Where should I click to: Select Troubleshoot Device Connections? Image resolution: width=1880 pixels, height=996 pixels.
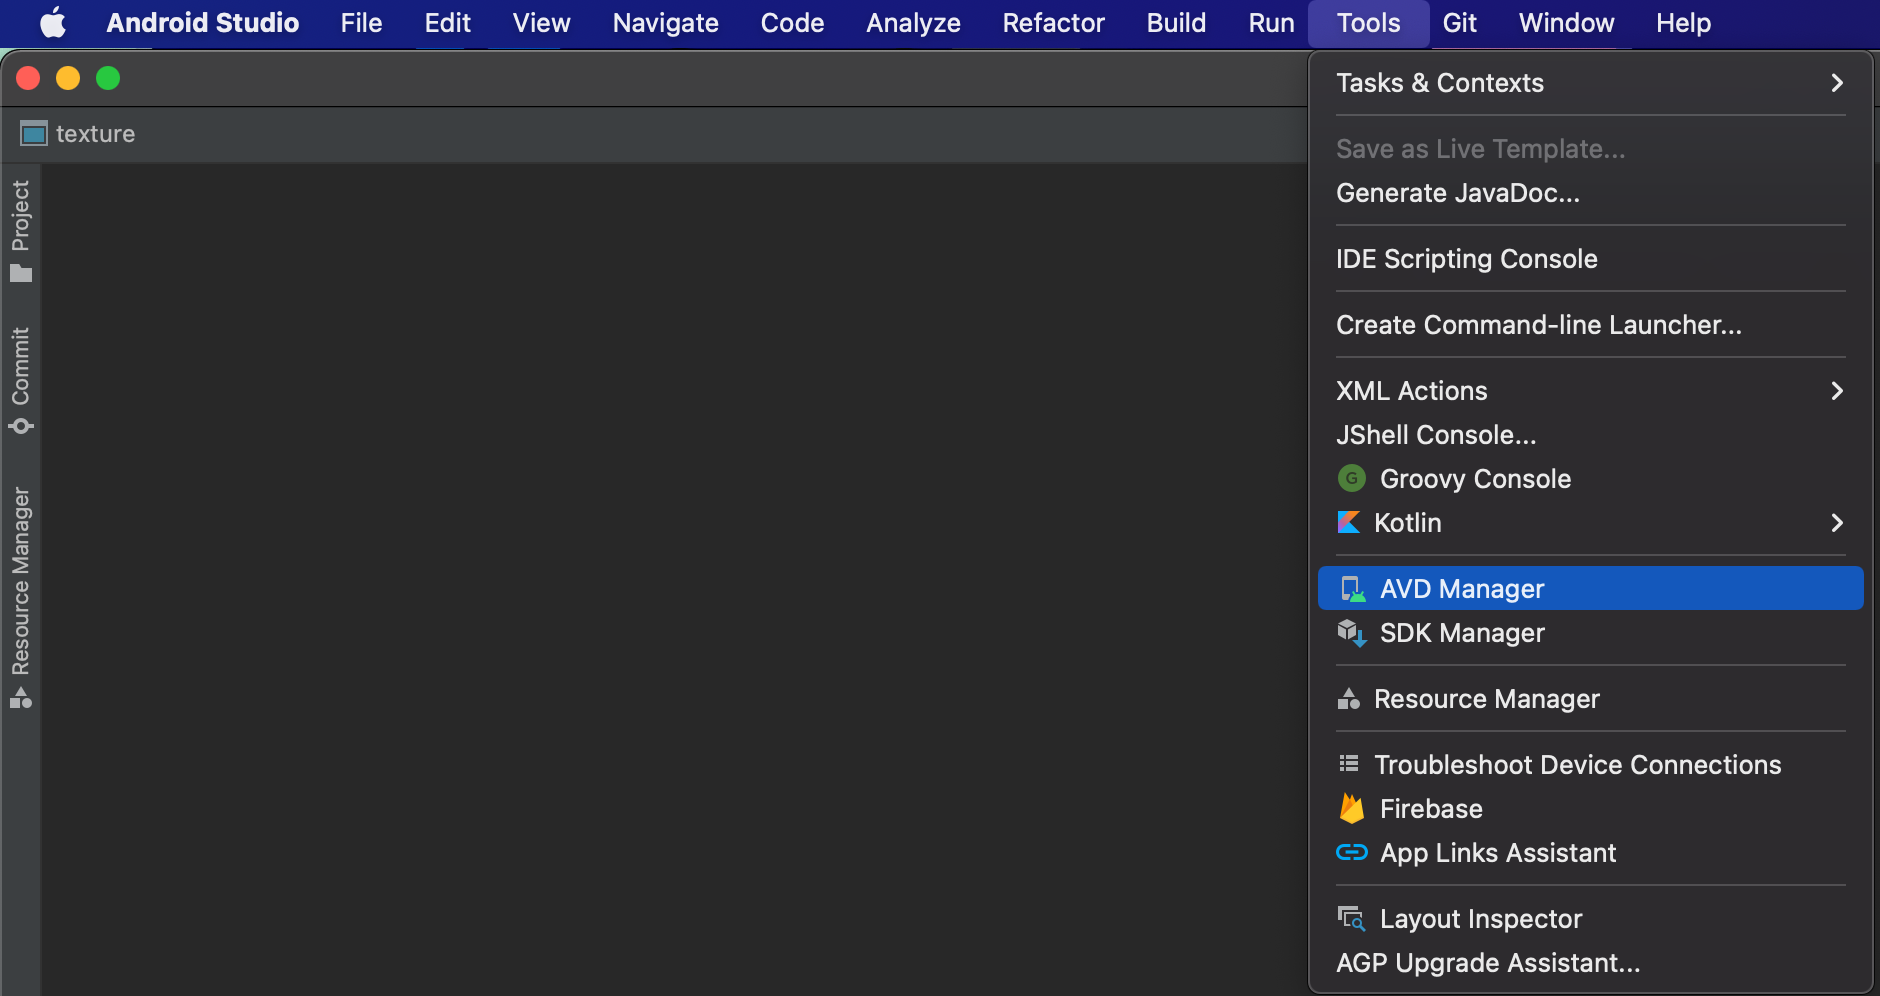tap(1590, 764)
